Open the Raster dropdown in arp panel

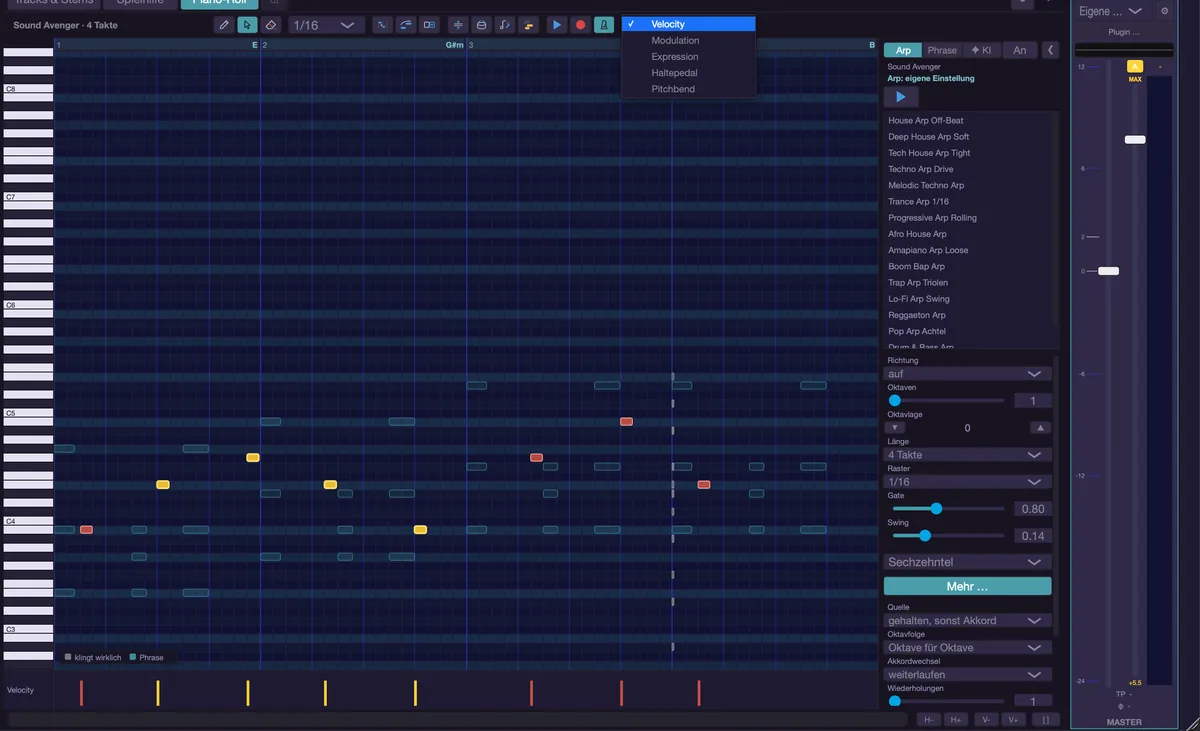click(x=967, y=482)
